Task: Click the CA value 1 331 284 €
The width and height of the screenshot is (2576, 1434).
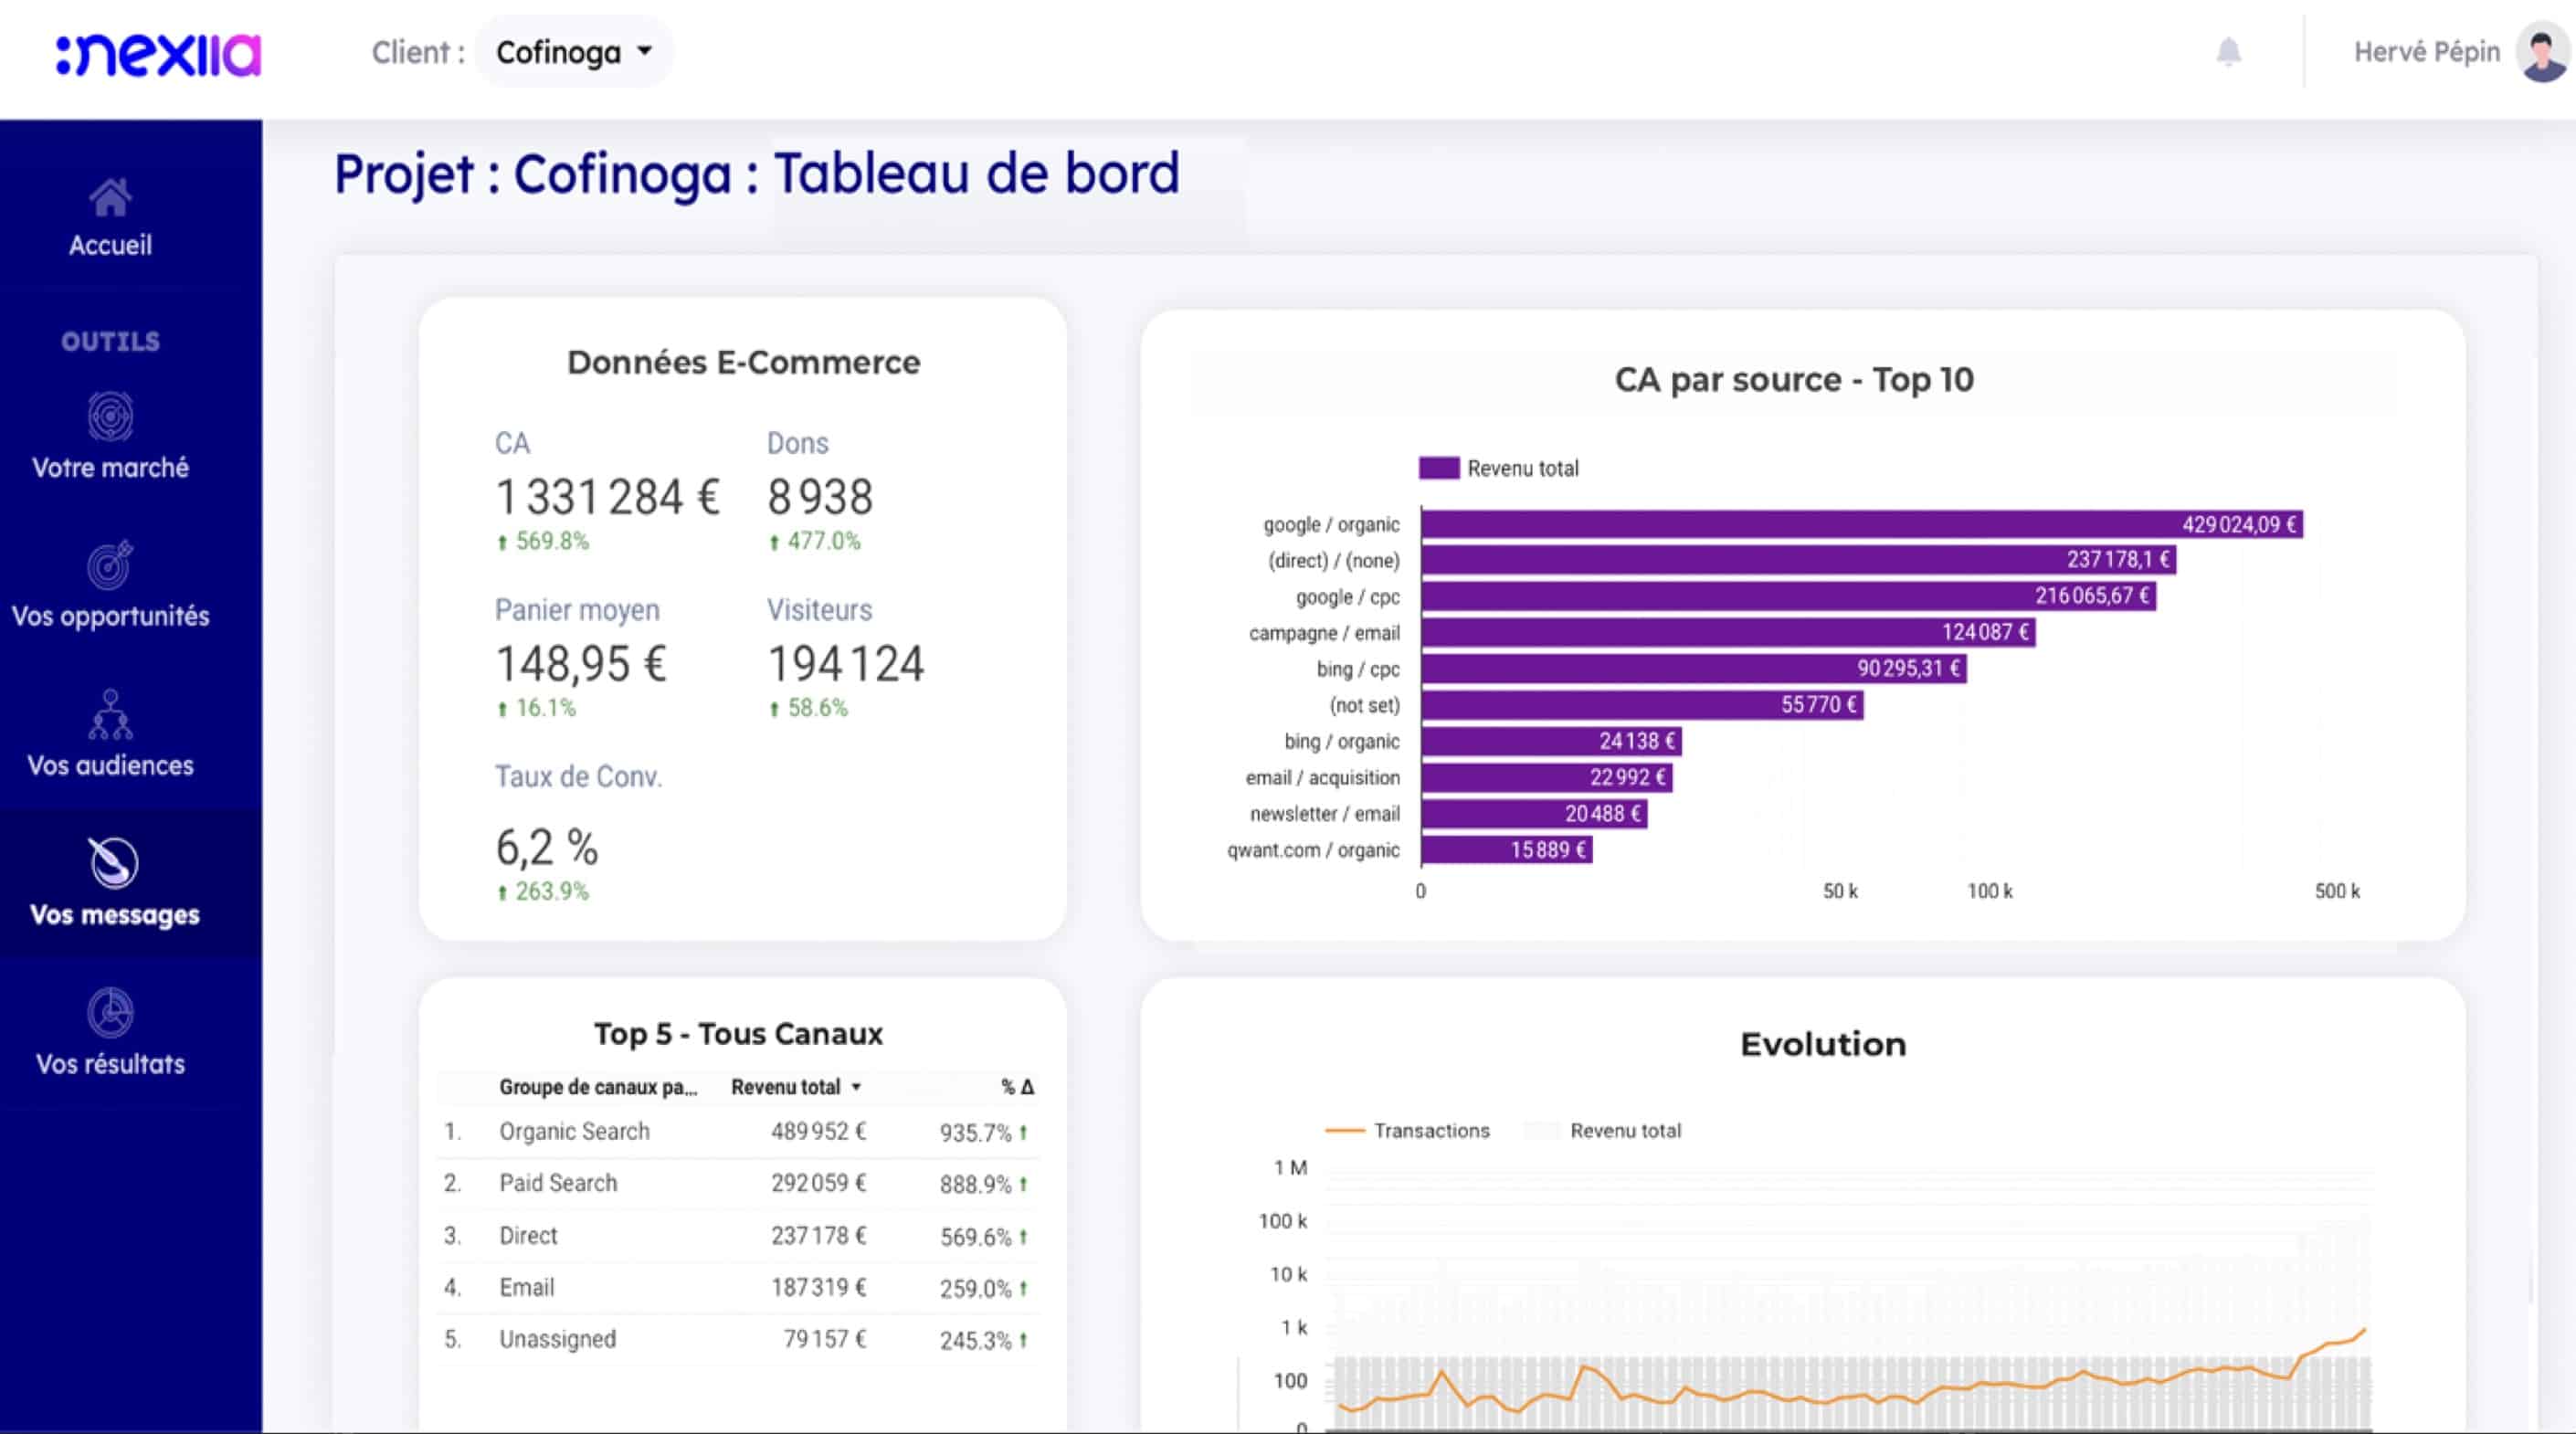Action: pyautogui.click(x=608, y=497)
